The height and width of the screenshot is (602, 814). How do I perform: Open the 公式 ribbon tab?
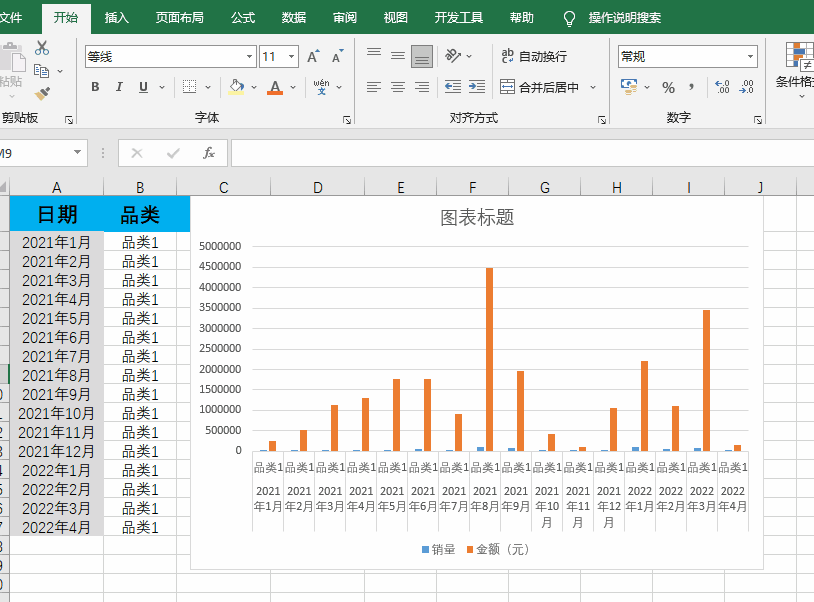(x=243, y=18)
